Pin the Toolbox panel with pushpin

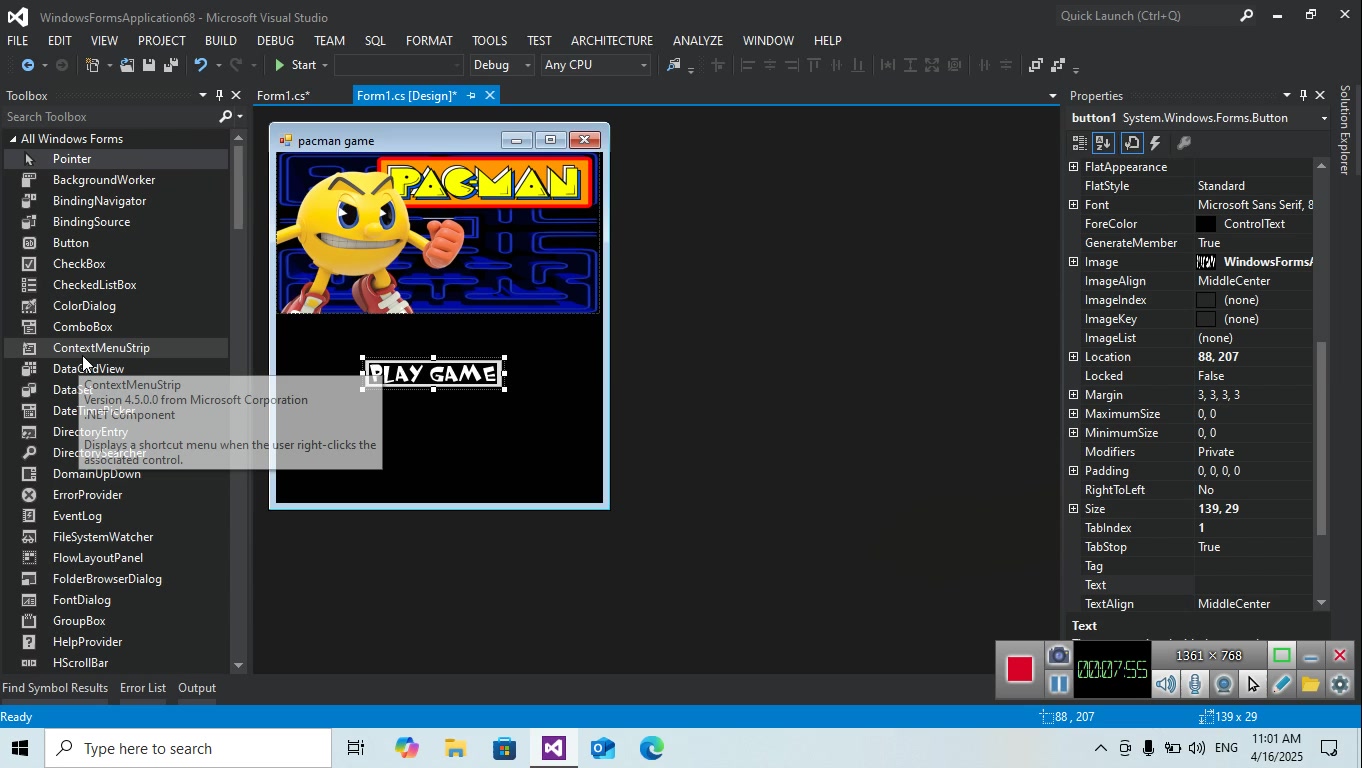tap(219, 95)
